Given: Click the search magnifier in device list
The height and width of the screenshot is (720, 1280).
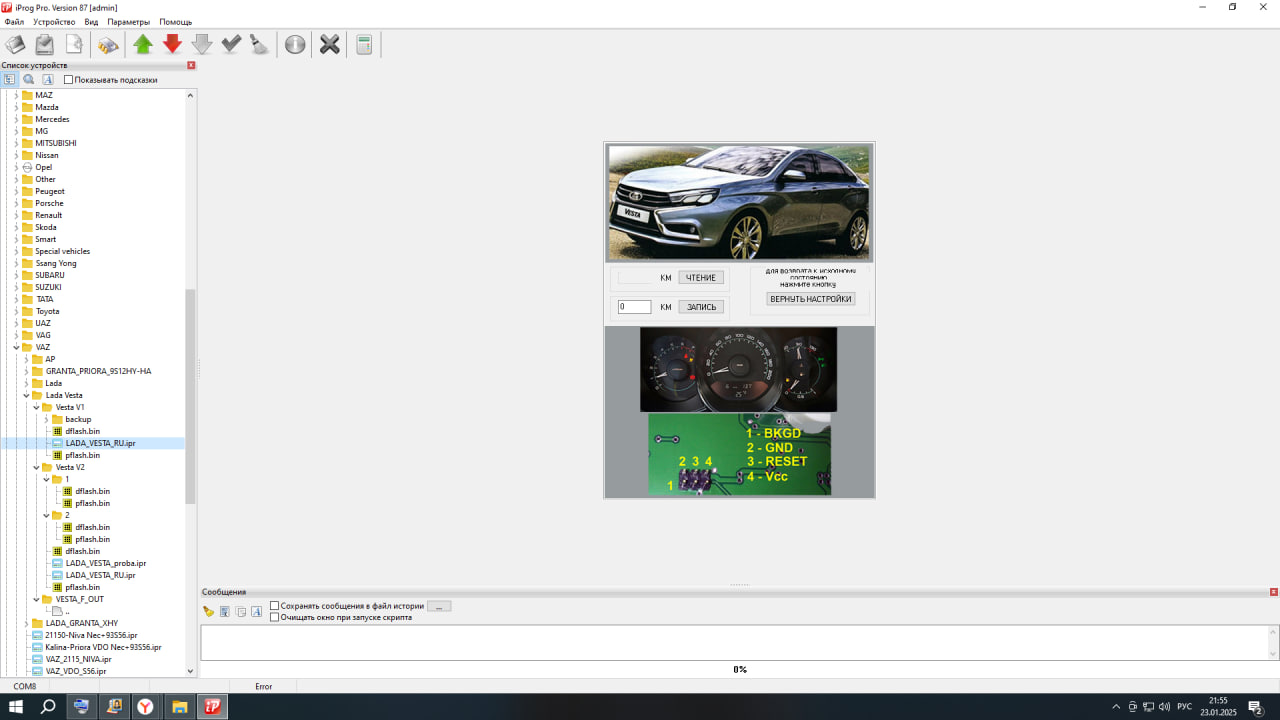Looking at the screenshot, I should pos(28,79).
